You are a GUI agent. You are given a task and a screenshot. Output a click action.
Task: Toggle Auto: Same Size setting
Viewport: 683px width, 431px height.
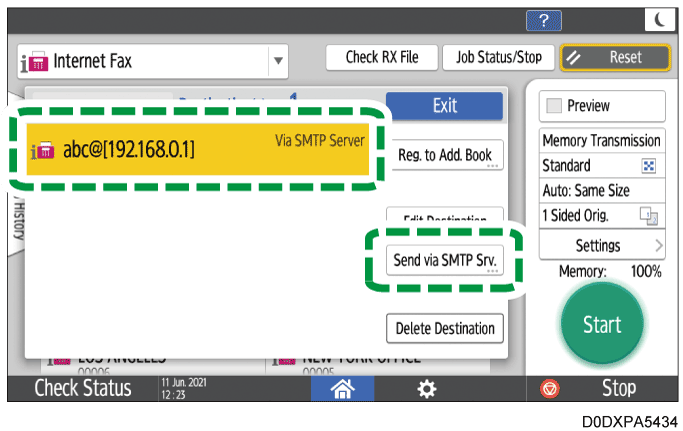coord(601,190)
